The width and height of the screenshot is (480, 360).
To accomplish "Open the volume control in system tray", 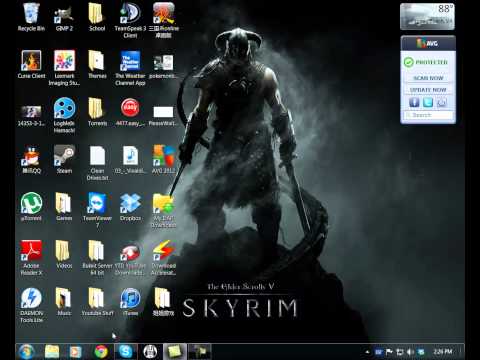I will pyautogui.click(x=410, y=352).
